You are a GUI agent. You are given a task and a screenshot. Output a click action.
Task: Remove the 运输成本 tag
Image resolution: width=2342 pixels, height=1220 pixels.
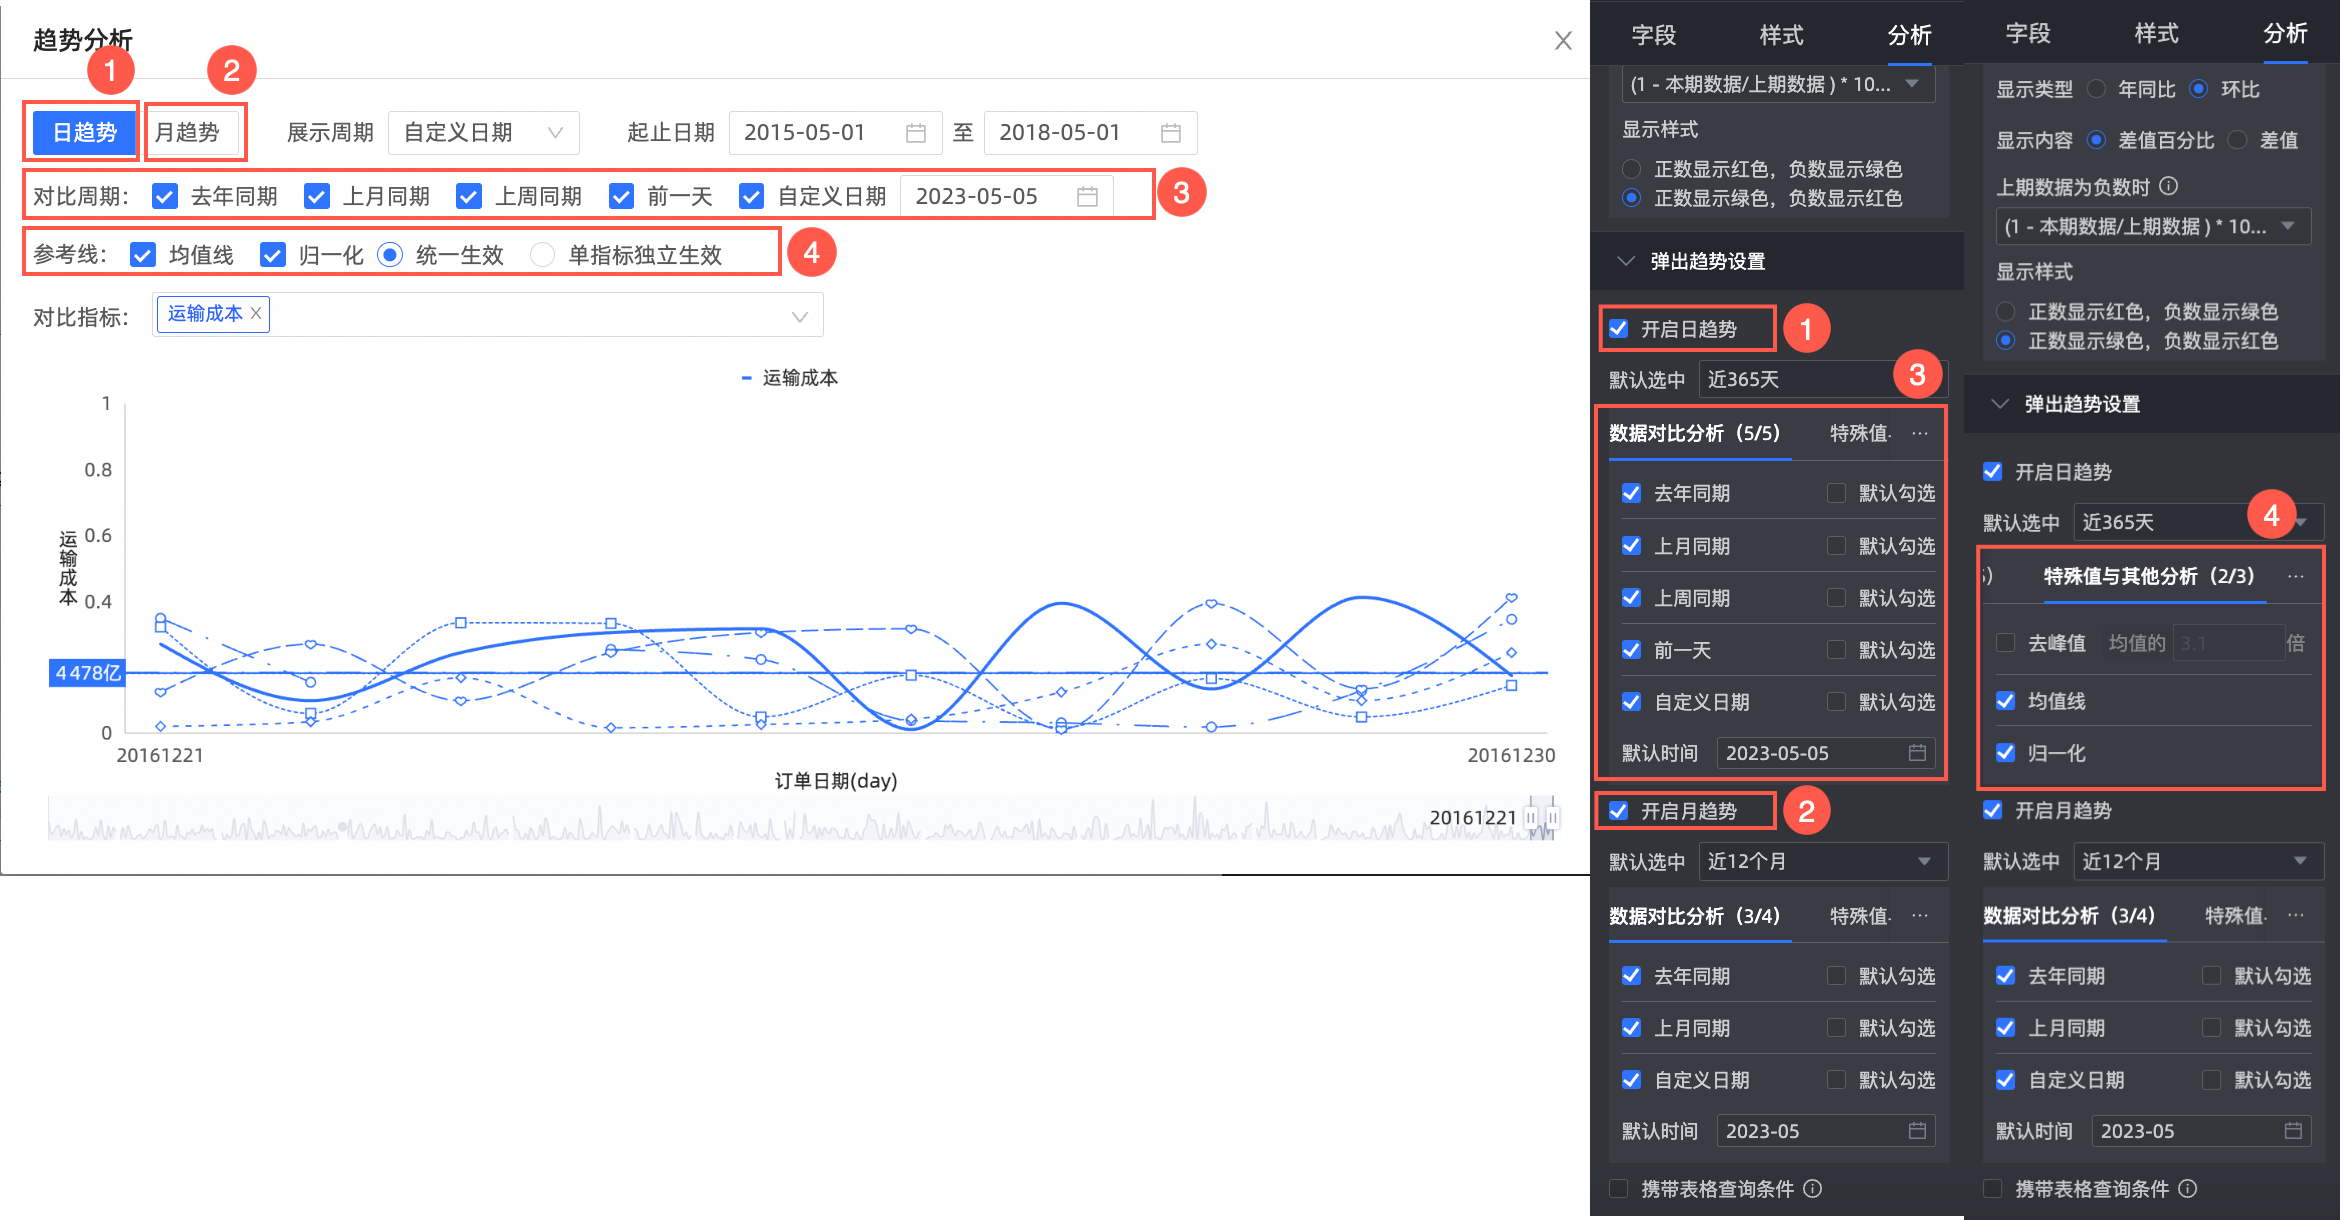pyautogui.click(x=256, y=313)
